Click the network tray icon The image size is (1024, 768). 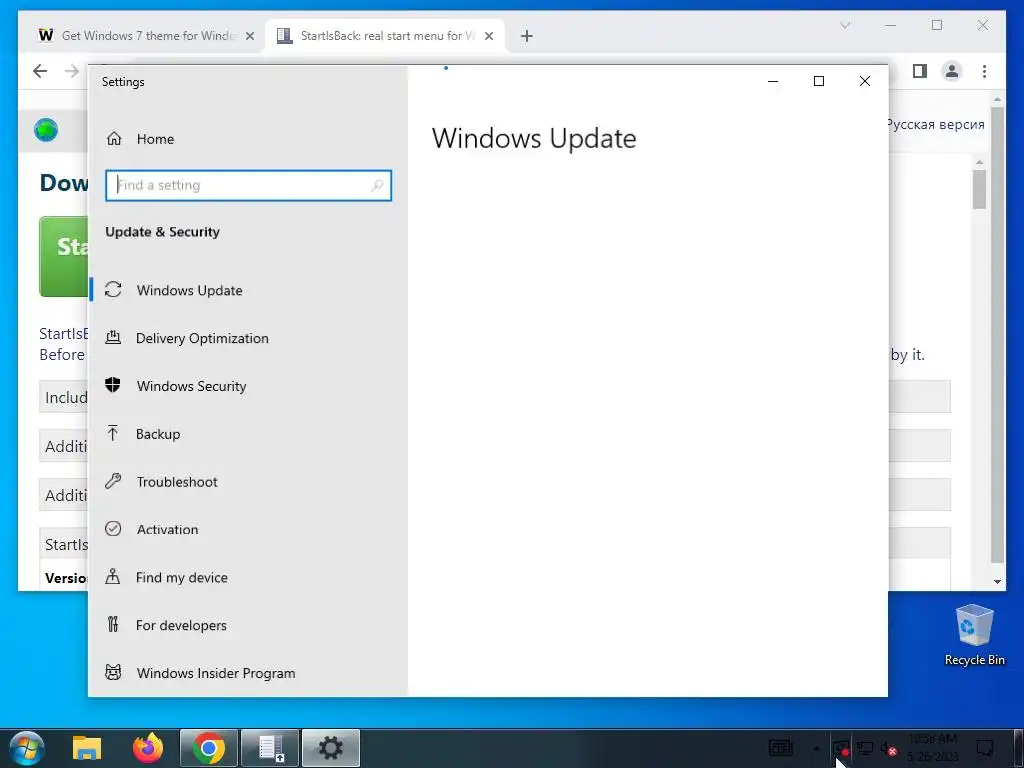click(x=865, y=749)
